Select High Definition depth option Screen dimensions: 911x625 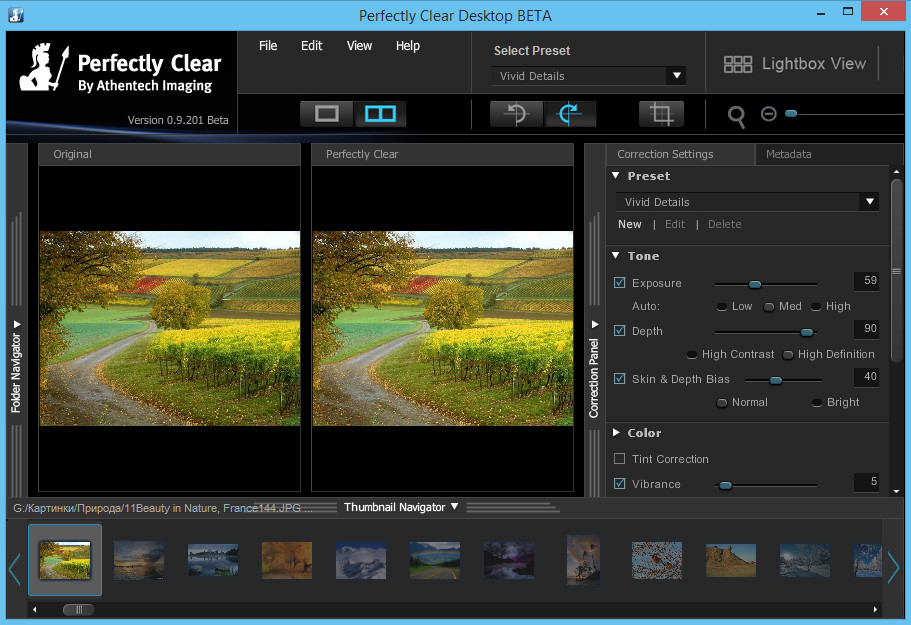coord(788,354)
